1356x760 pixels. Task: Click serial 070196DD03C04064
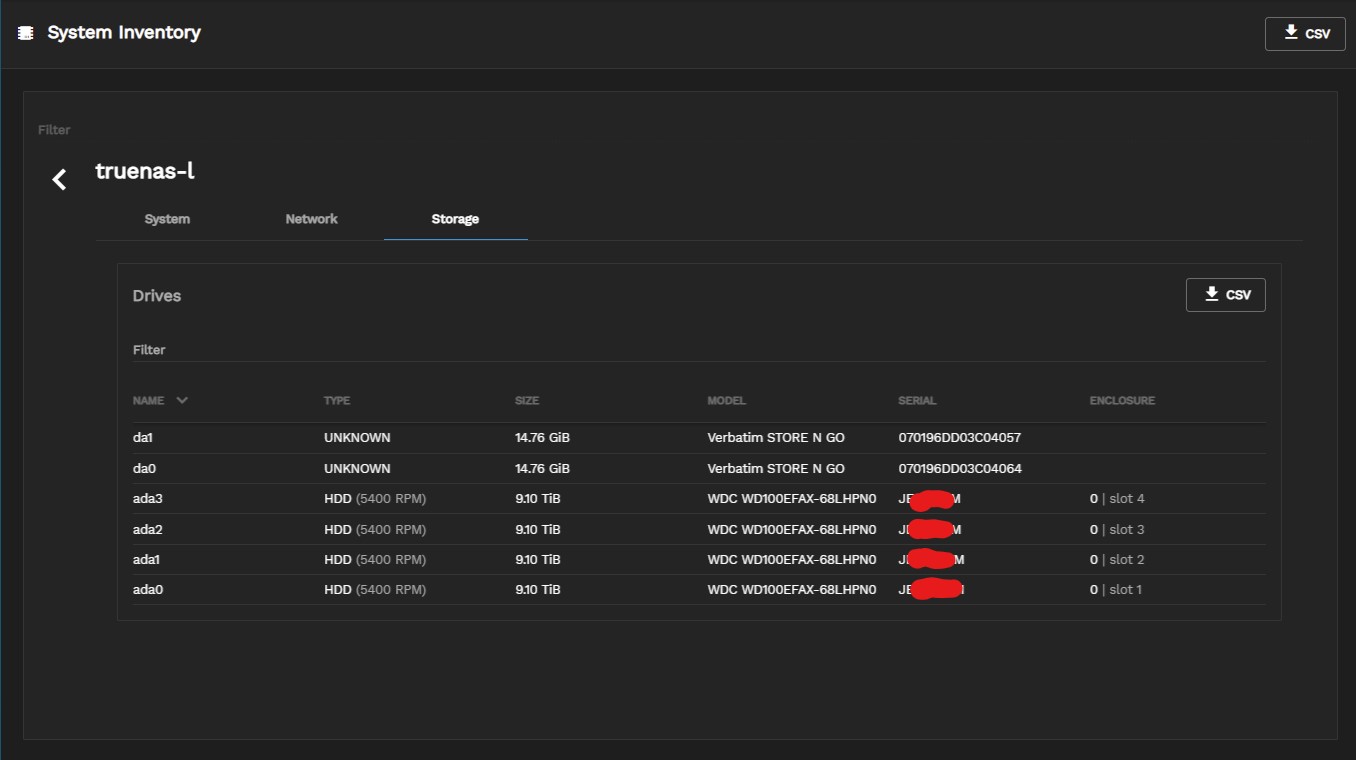[x=960, y=469]
